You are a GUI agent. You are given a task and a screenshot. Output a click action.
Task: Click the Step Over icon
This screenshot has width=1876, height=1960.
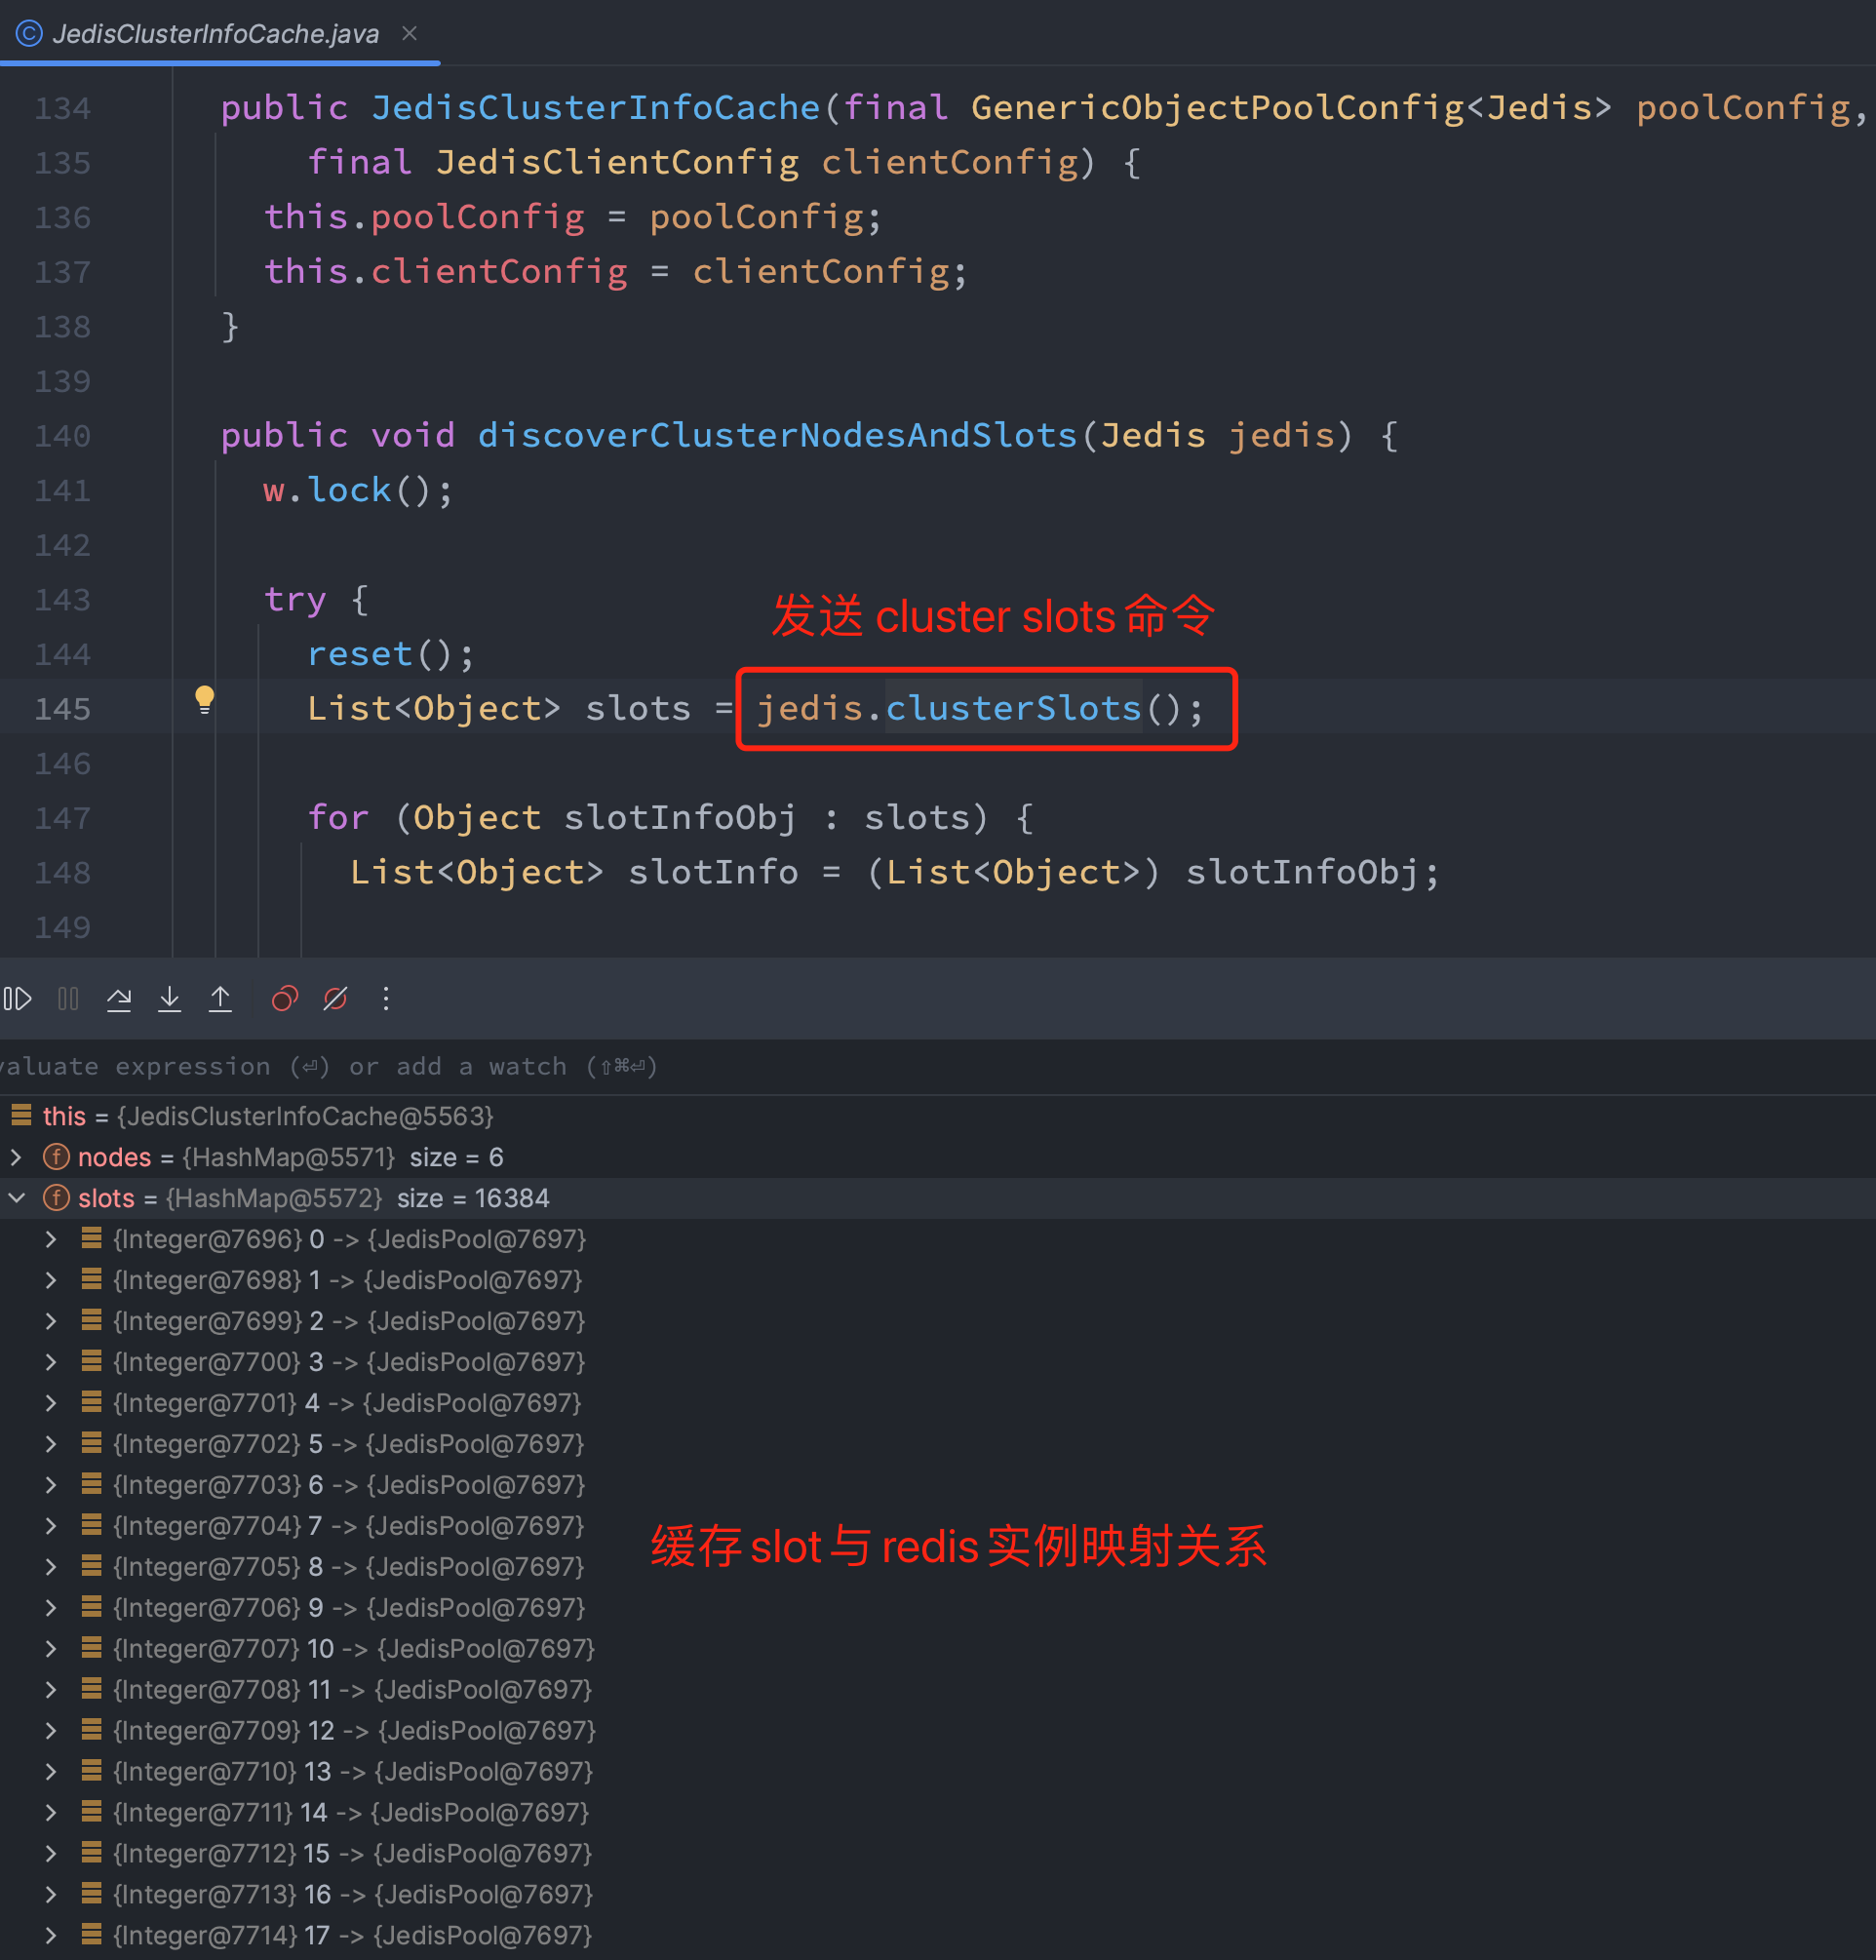119,999
